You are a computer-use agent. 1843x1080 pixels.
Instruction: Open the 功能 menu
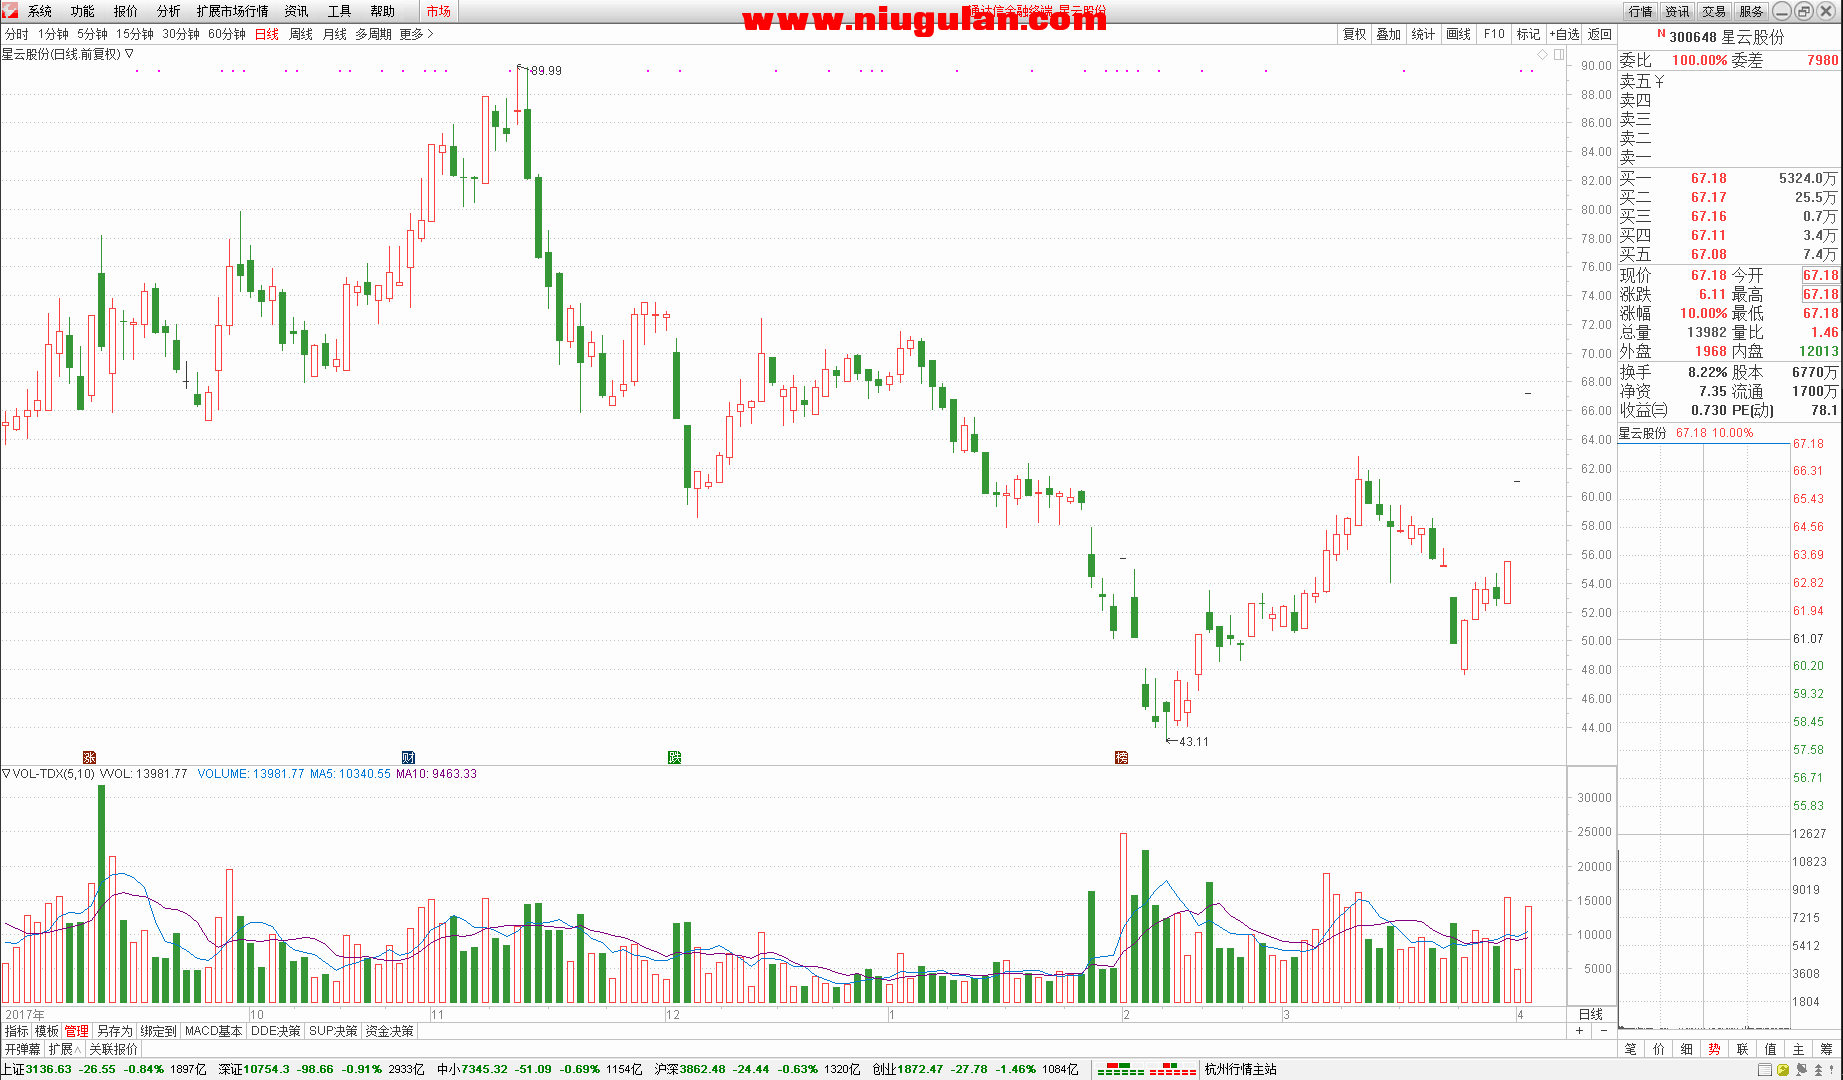point(83,11)
